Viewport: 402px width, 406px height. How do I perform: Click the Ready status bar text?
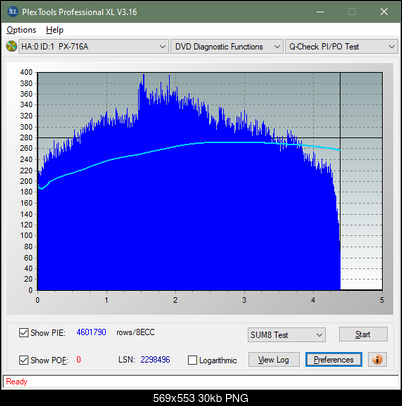point(17,381)
